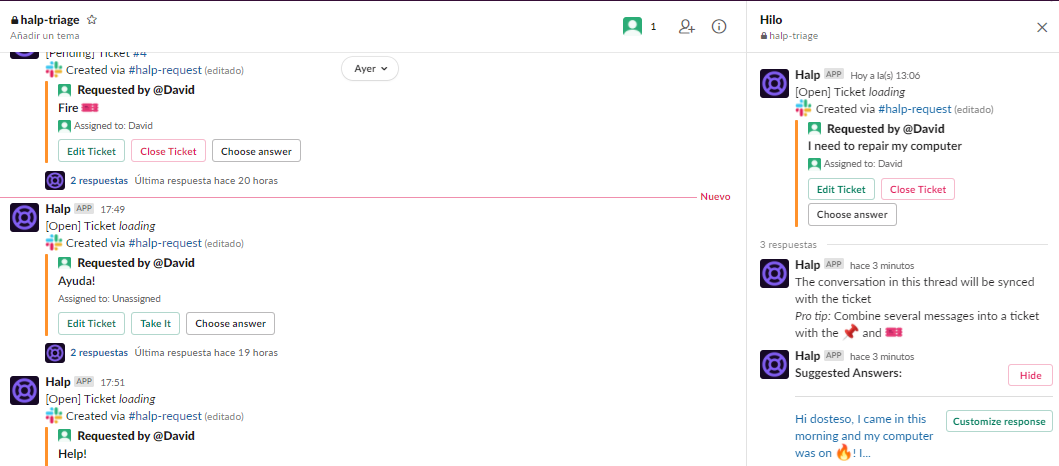
Task: Close the Hilo thread panel
Action: [x=1041, y=27]
